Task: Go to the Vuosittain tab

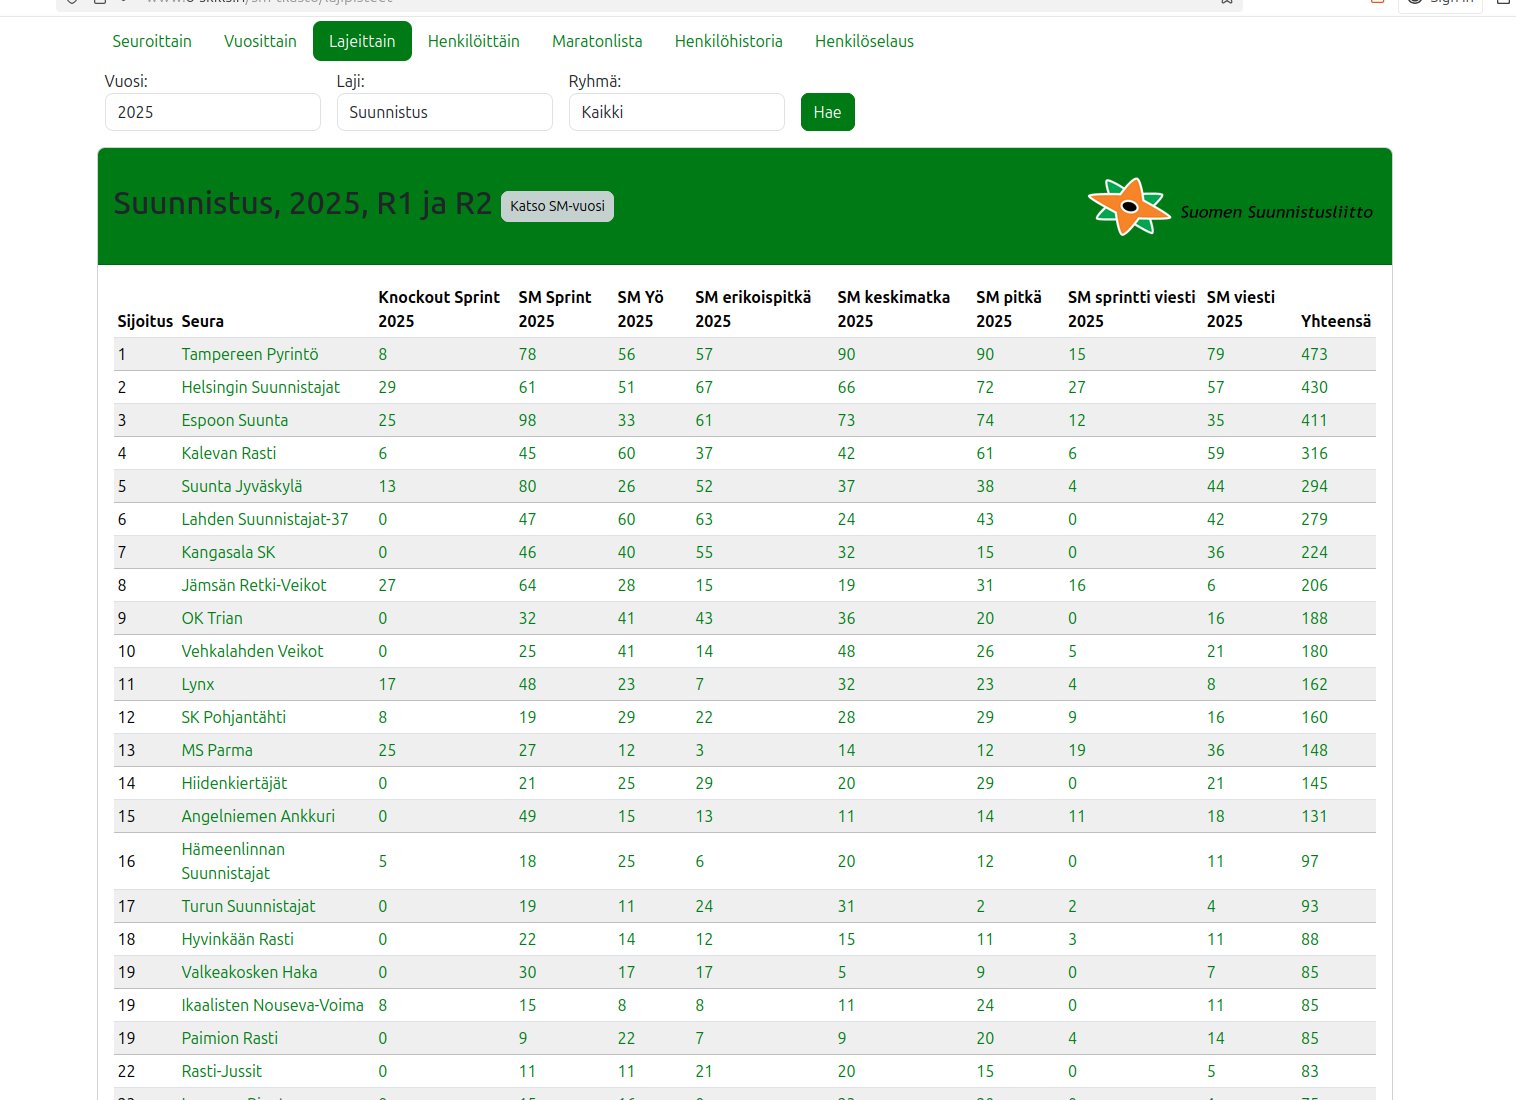Action: 260,41
